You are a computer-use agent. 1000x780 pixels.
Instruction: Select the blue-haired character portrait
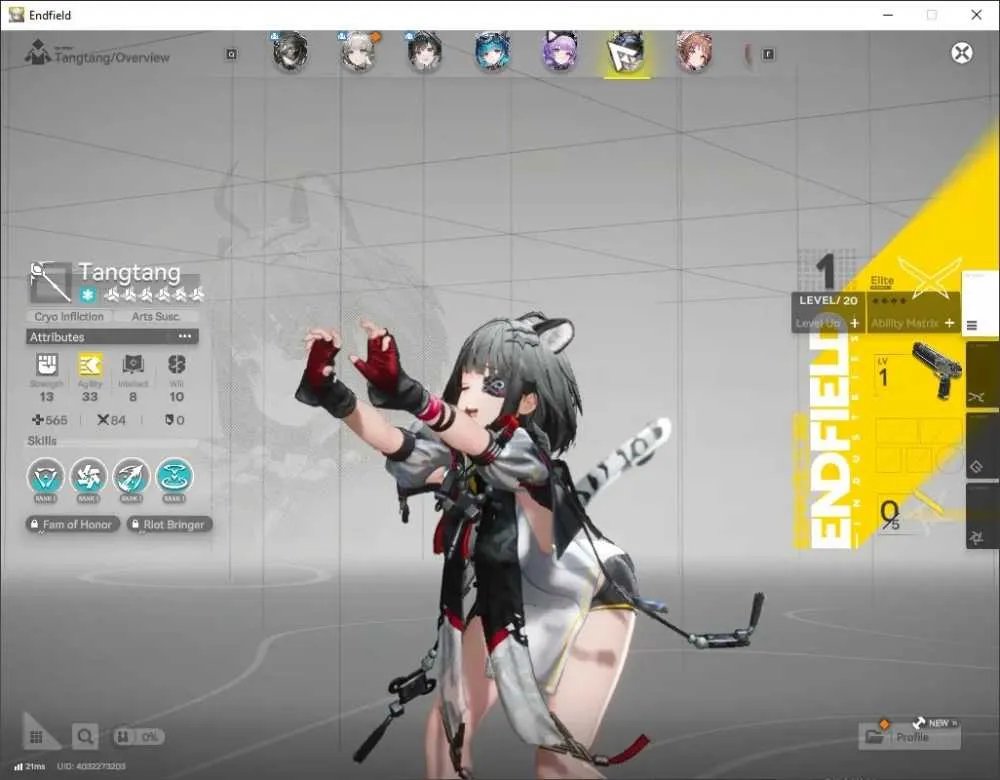coord(492,52)
